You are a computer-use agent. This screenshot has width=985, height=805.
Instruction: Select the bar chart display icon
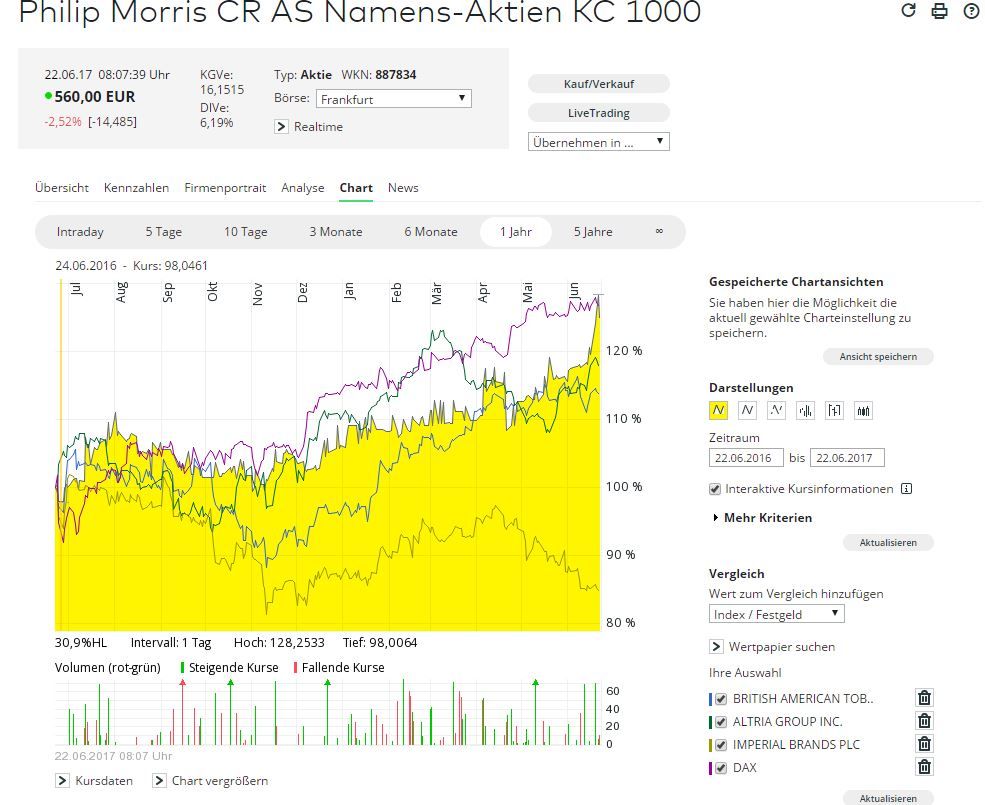(806, 410)
